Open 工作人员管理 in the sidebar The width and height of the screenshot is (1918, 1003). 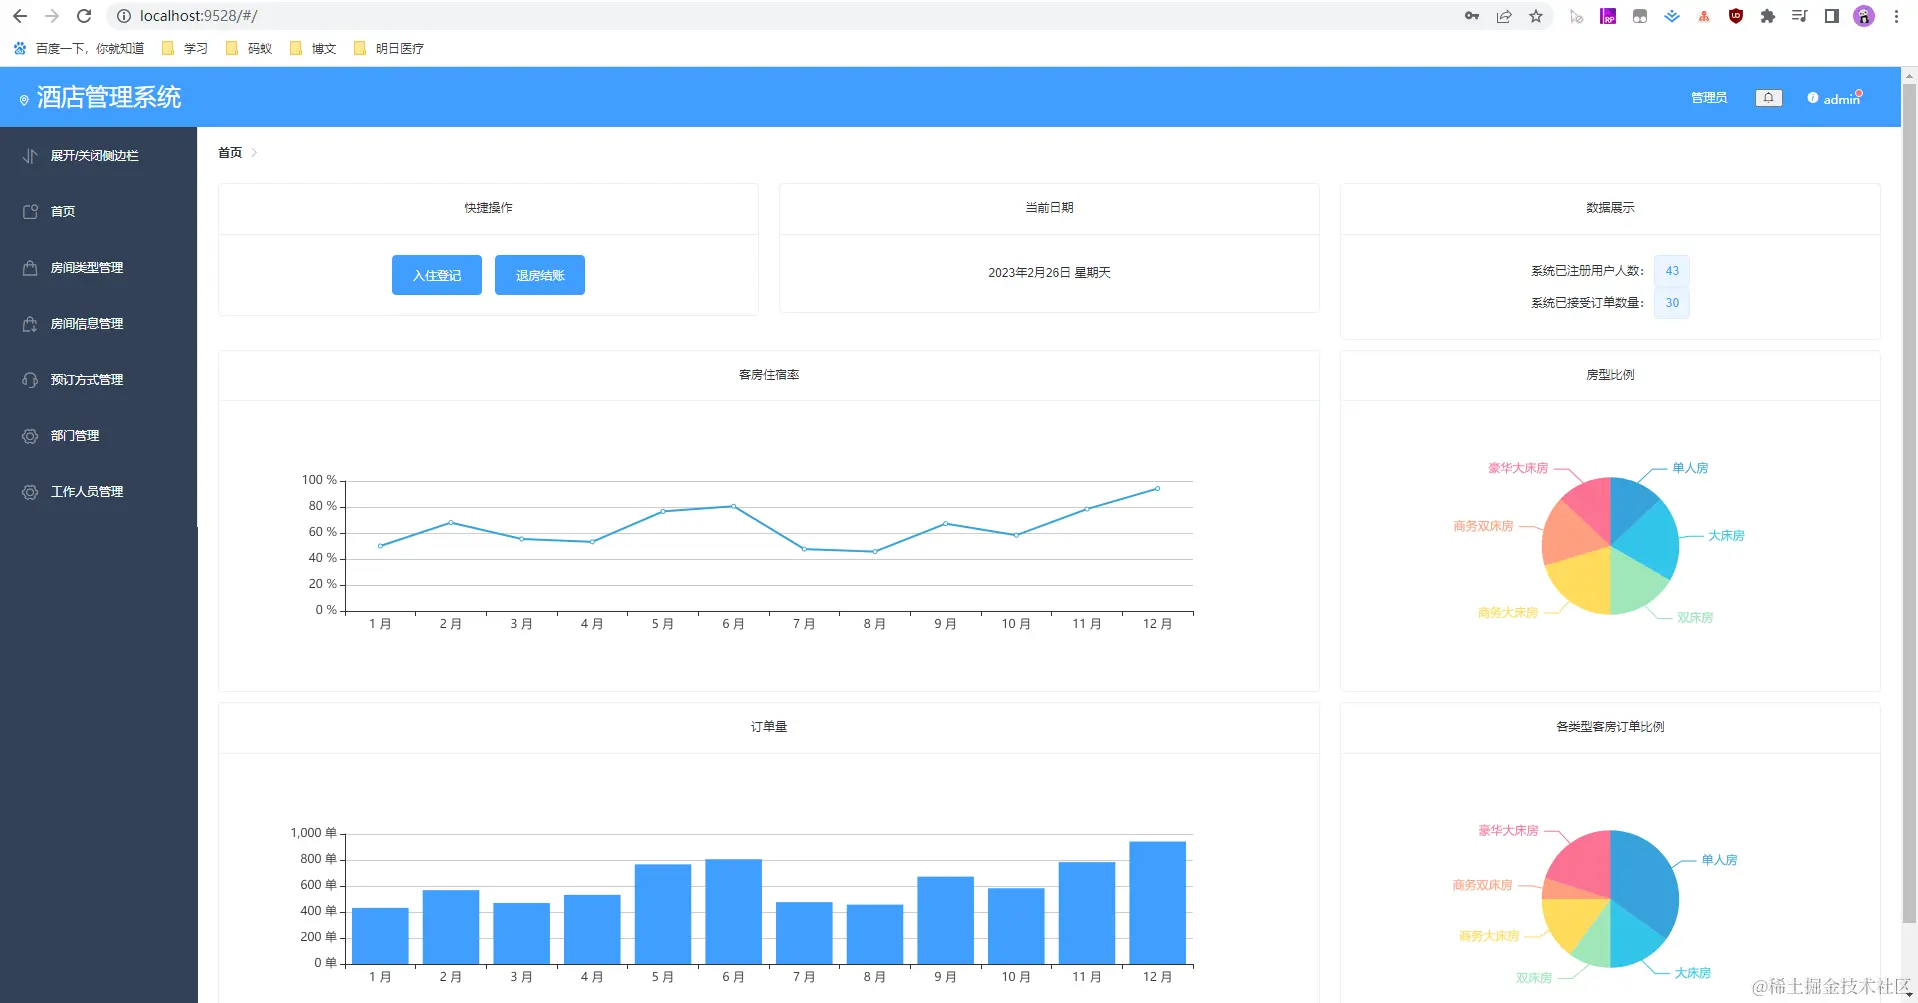98,491
